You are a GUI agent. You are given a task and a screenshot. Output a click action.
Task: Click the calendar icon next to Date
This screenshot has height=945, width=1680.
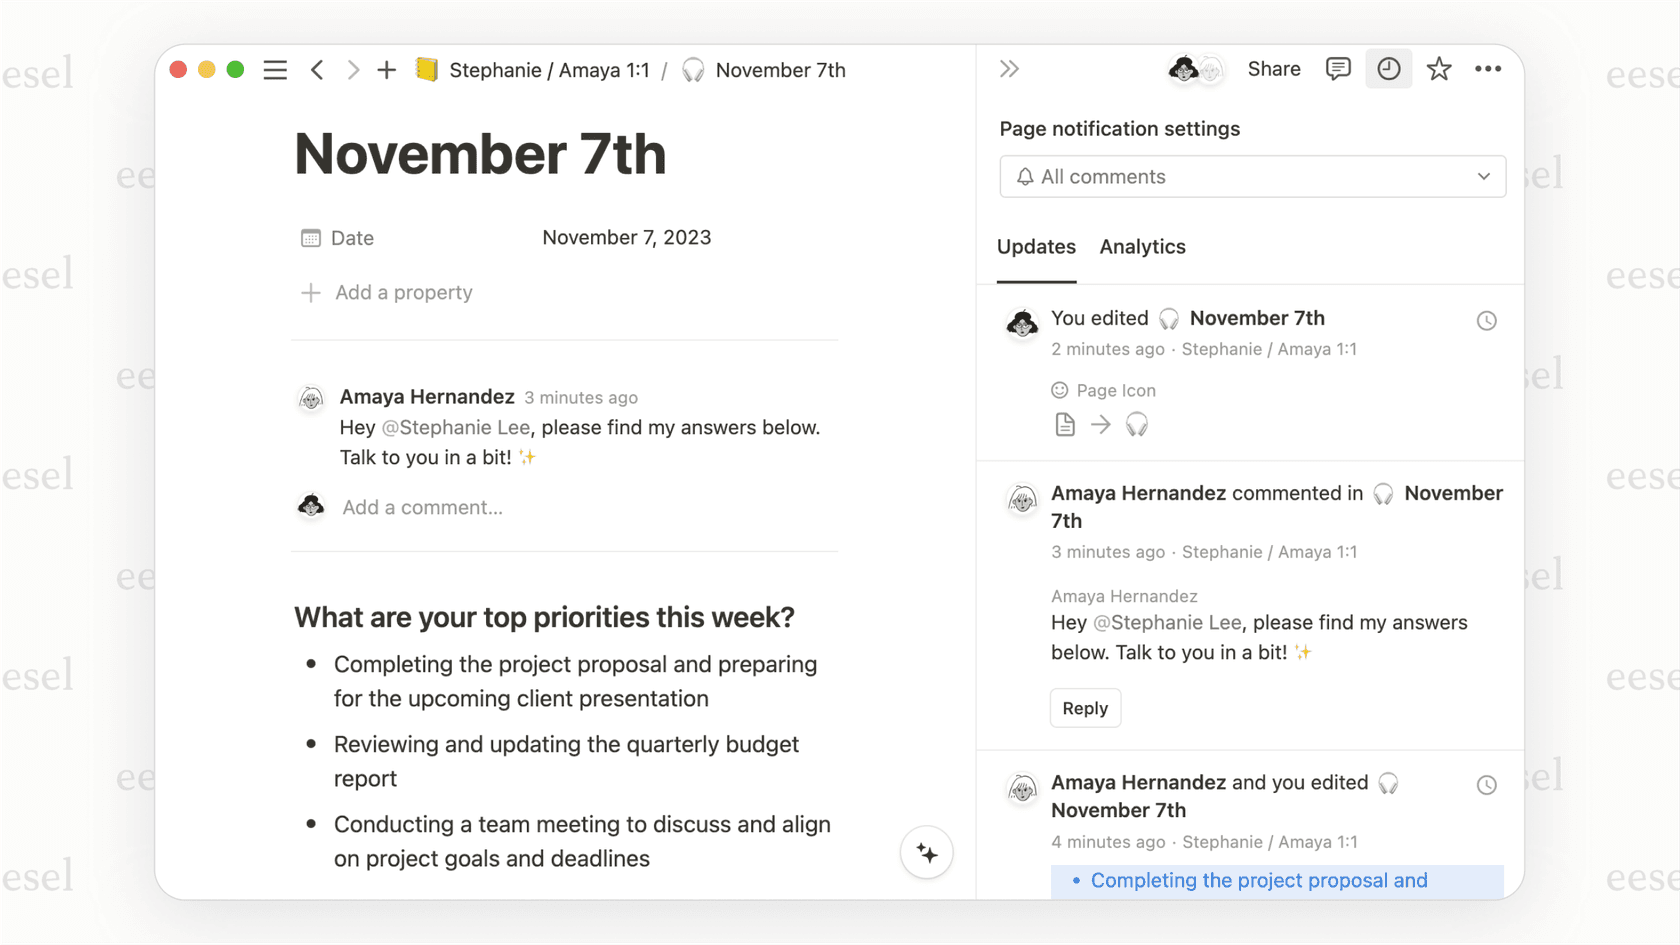pos(310,238)
